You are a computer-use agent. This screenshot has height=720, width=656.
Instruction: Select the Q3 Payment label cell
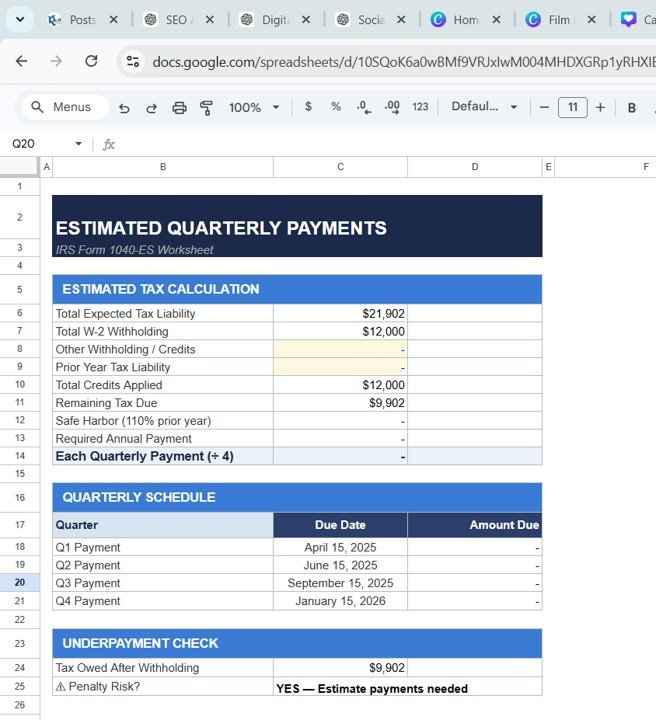tap(163, 583)
